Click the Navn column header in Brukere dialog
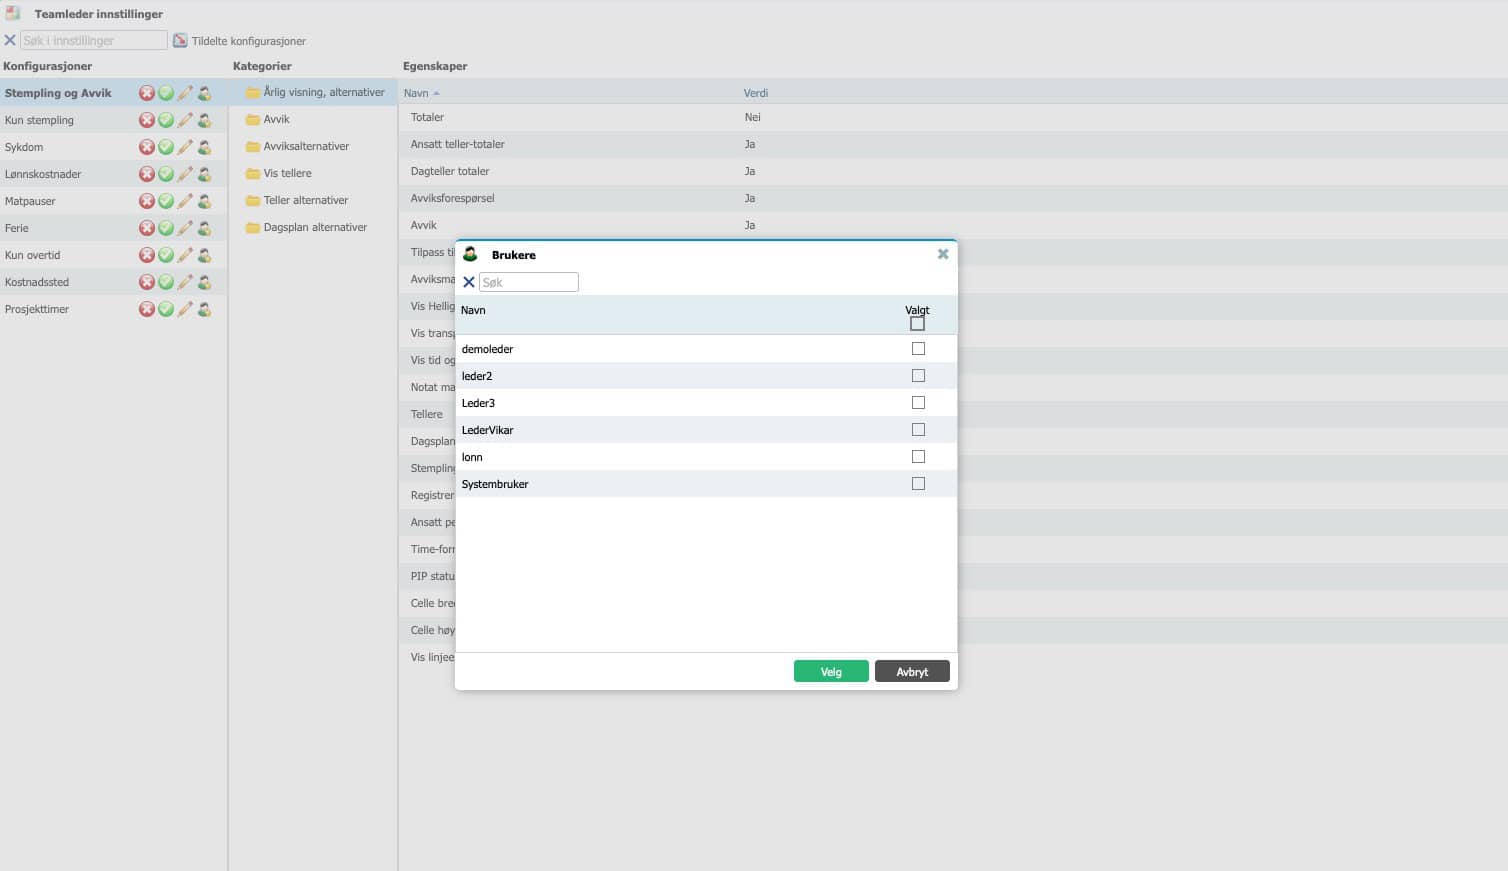This screenshot has height=871, width=1508. pos(473,310)
